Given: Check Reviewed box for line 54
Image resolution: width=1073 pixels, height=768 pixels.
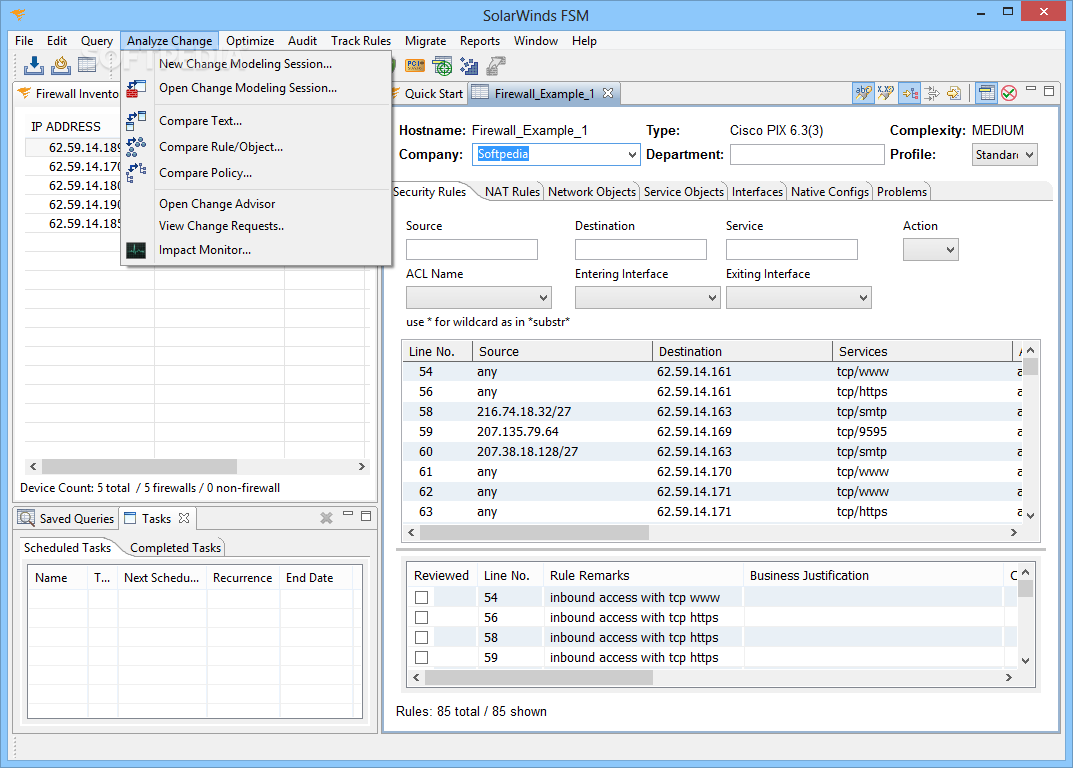Looking at the screenshot, I should click(x=422, y=598).
